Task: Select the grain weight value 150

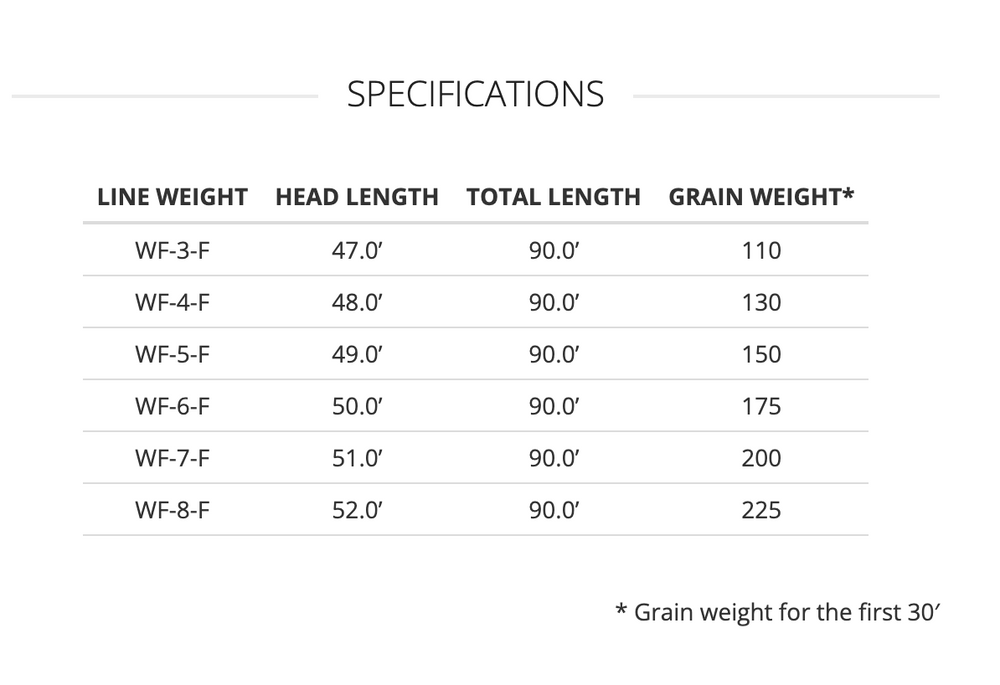Action: pos(761,354)
